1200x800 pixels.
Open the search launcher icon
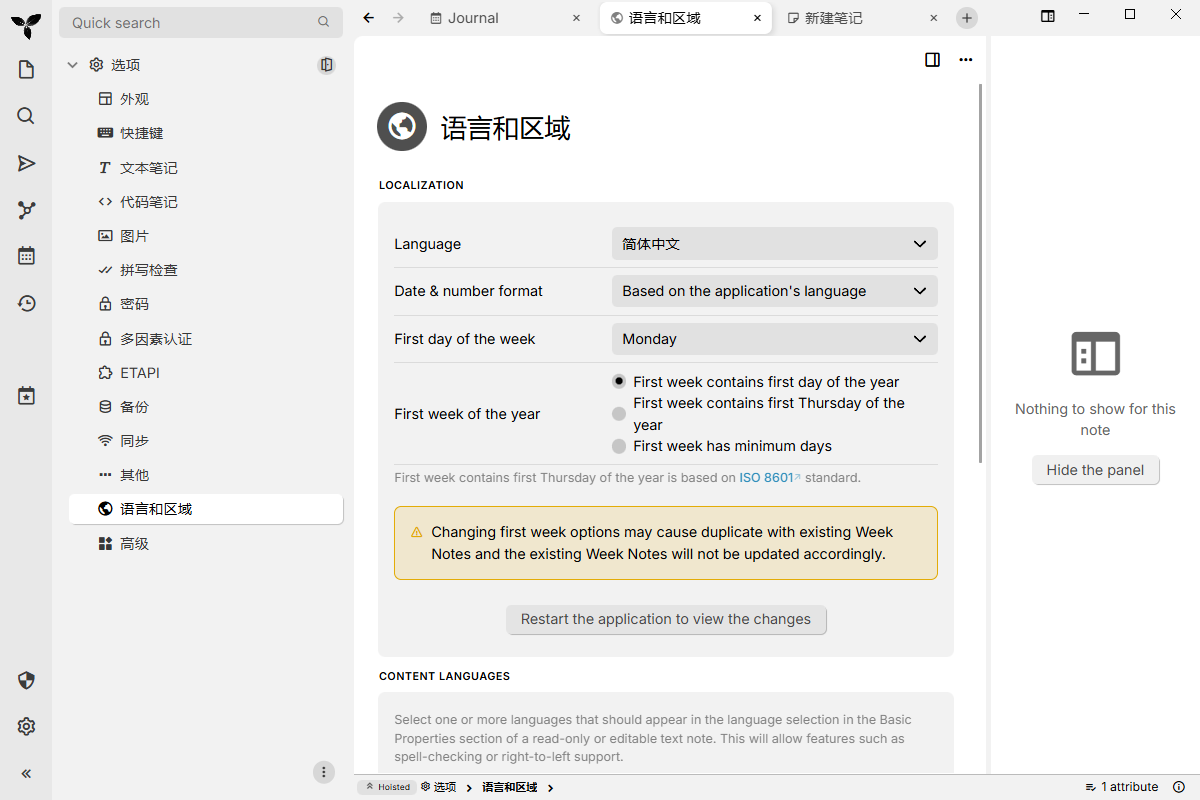[25, 115]
